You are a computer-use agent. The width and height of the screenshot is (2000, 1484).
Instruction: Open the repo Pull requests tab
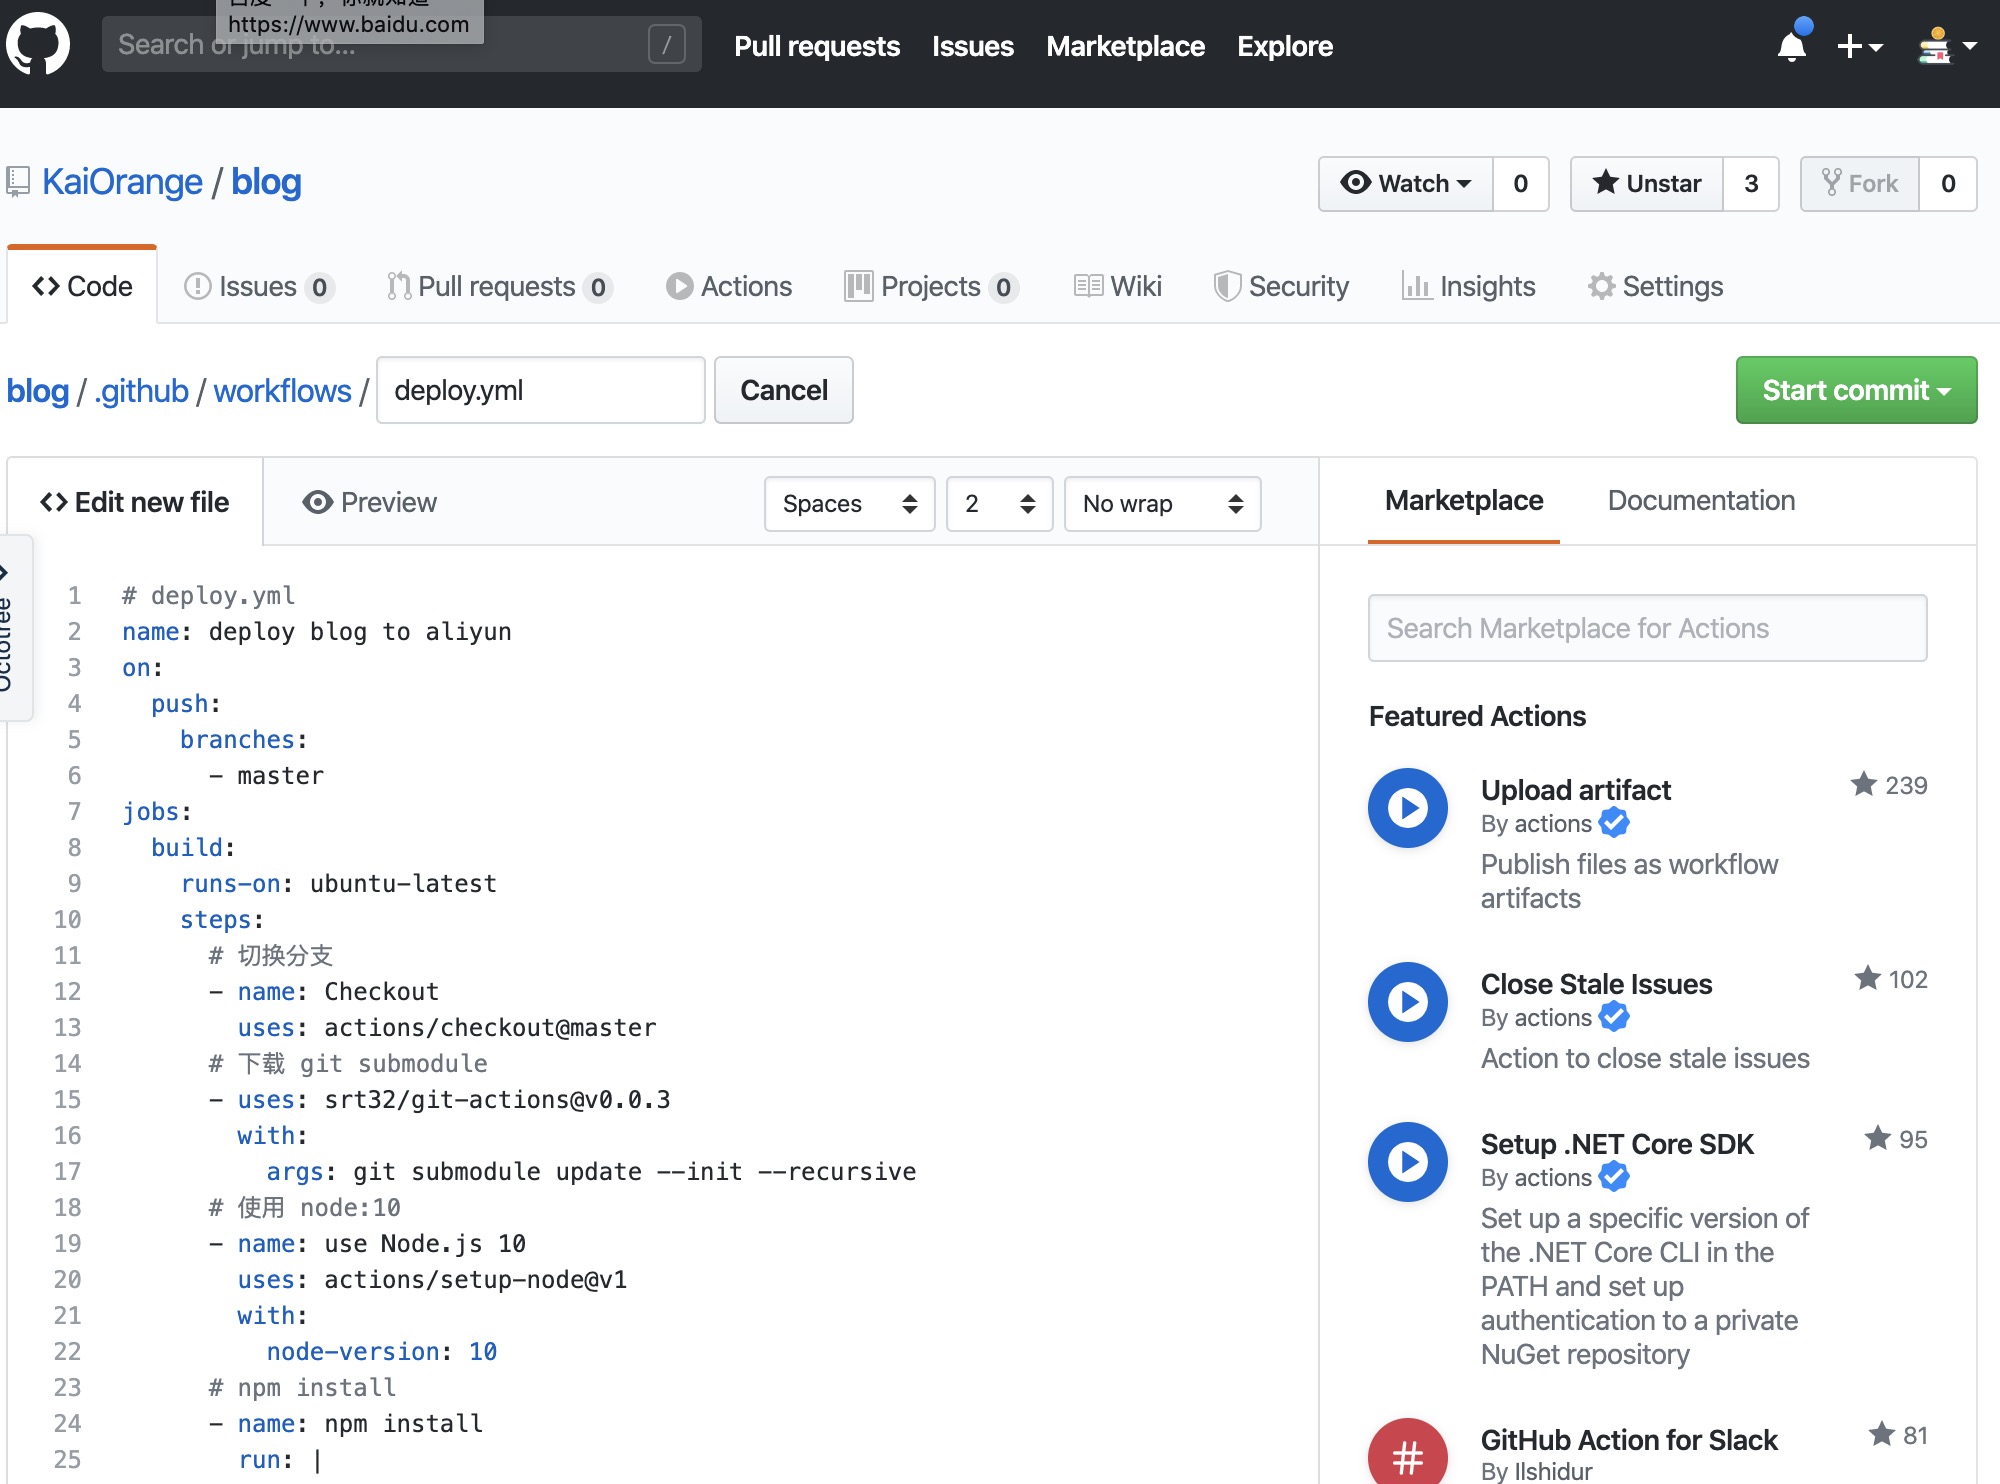pos(499,287)
